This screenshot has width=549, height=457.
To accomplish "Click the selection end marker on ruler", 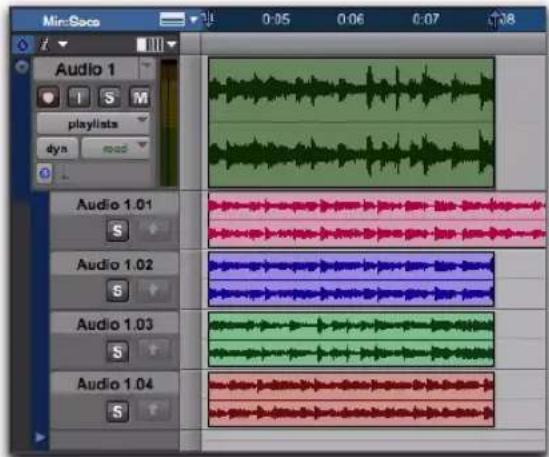I will point(494,20).
